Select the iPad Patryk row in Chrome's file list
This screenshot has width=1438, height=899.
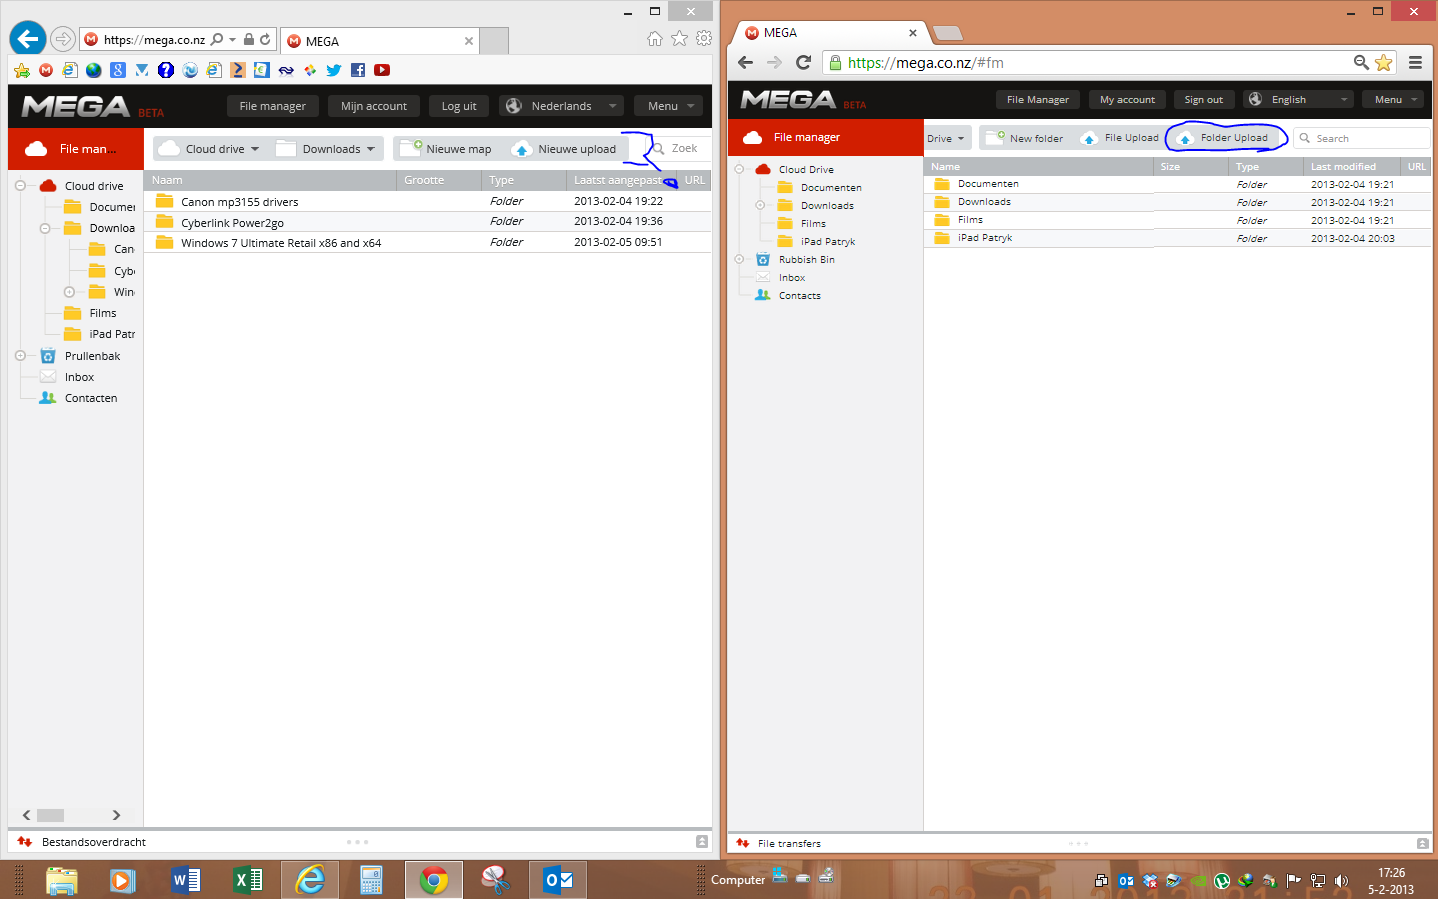pos(1177,238)
